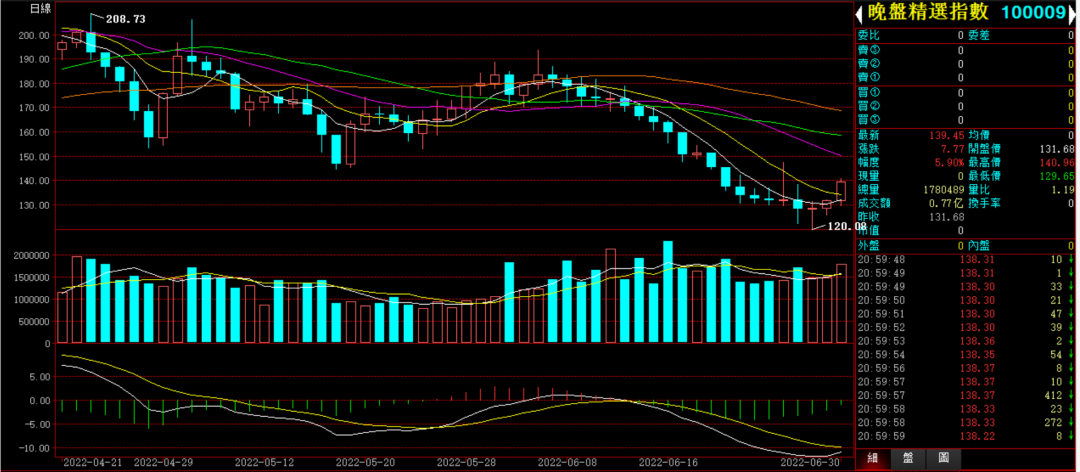Click the 內盤 label

click(978, 245)
